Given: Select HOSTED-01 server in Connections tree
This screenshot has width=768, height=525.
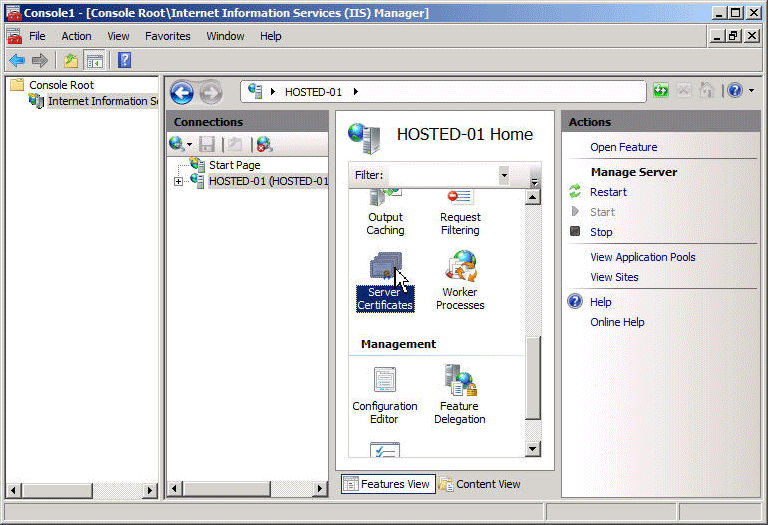Looking at the screenshot, I should point(268,181).
